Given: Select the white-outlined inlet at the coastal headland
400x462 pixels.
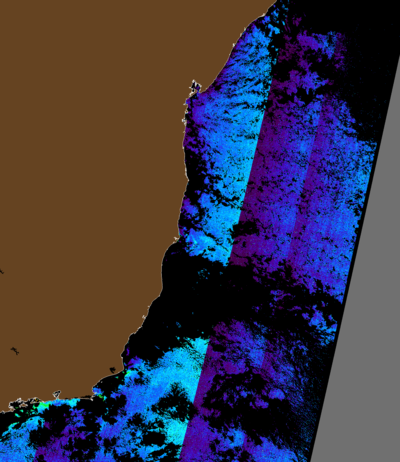Looking at the screenshot, I should pos(195,87).
